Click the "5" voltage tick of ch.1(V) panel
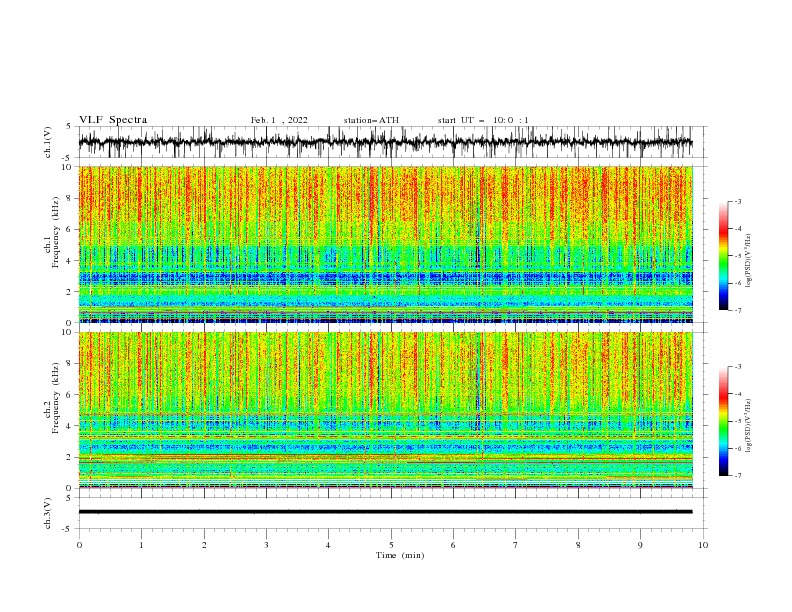 [70, 127]
